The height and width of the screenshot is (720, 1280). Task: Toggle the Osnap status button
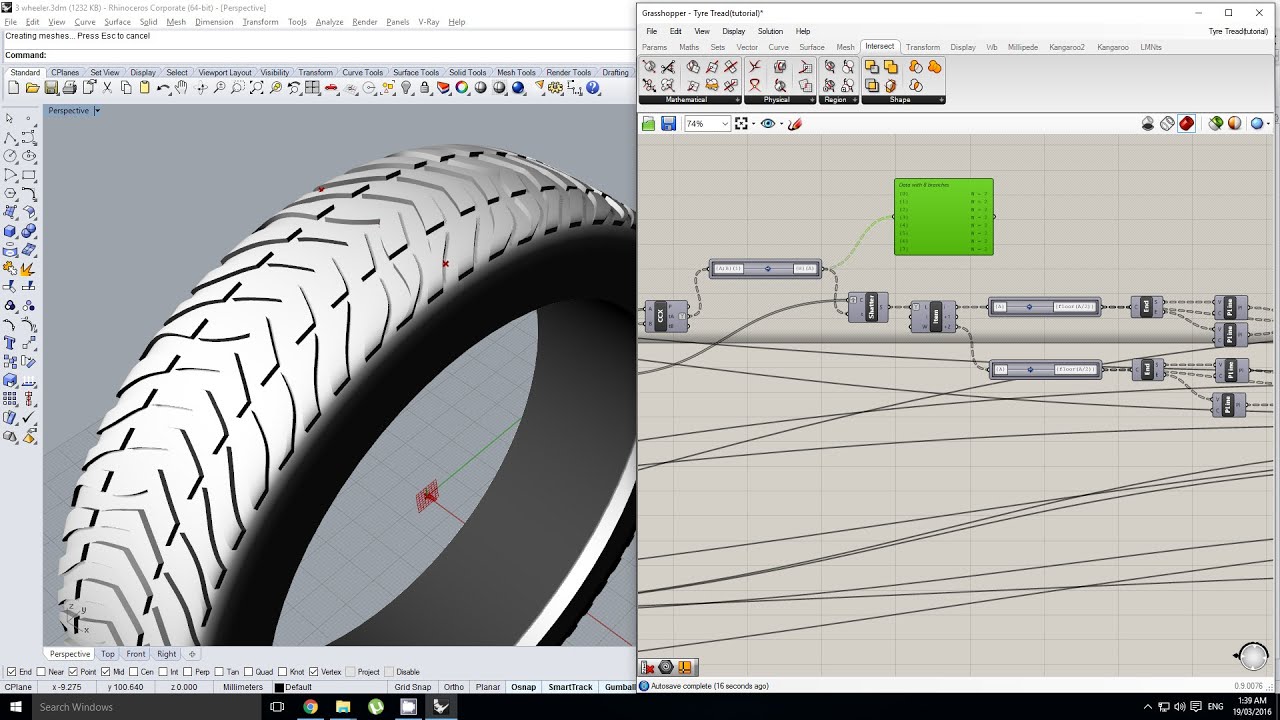pos(523,687)
